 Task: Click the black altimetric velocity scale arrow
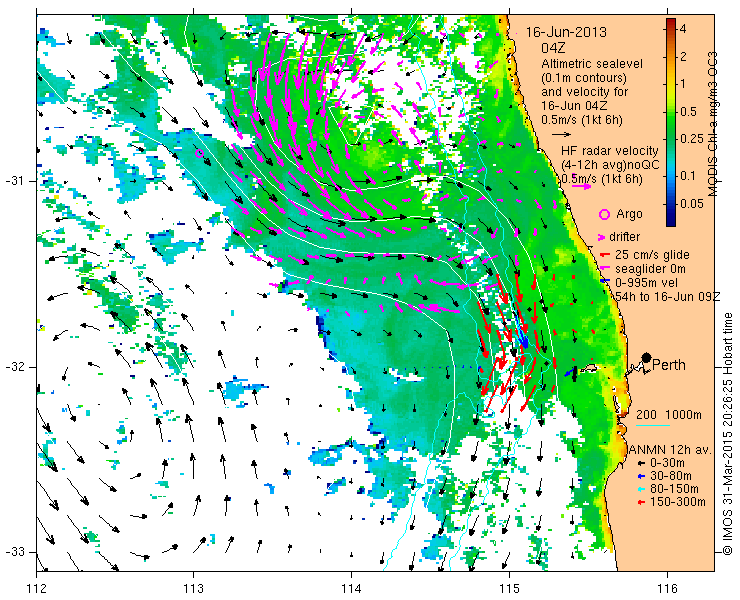561,134
